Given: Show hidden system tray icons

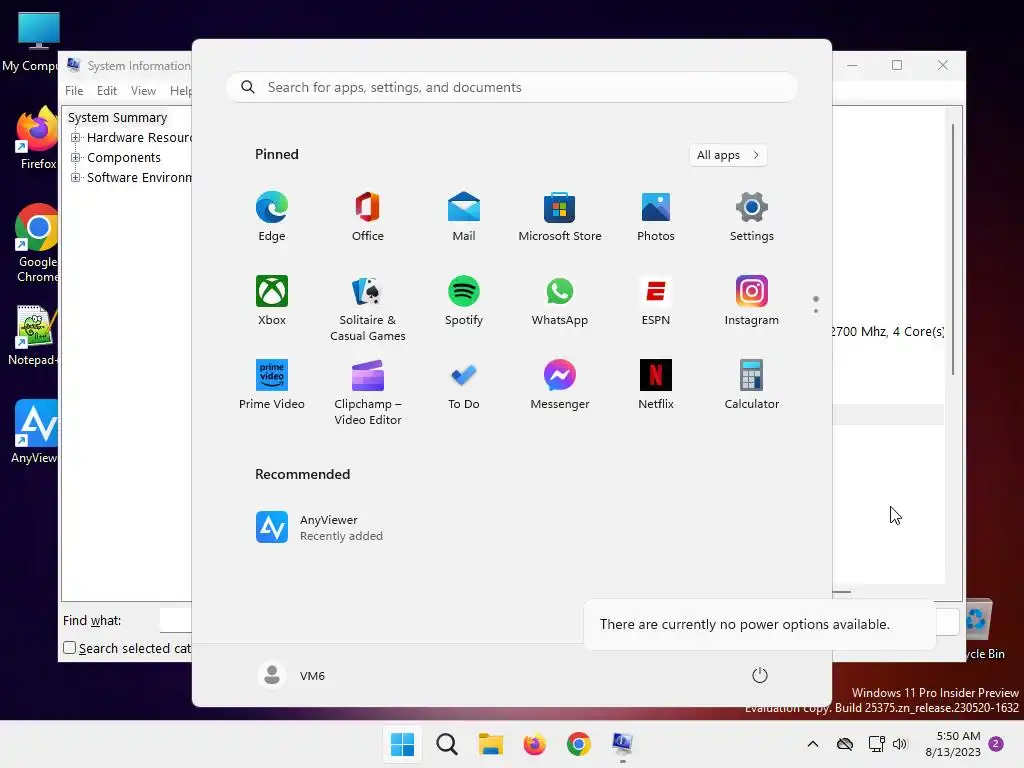Looking at the screenshot, I should (x=812, y=744).
